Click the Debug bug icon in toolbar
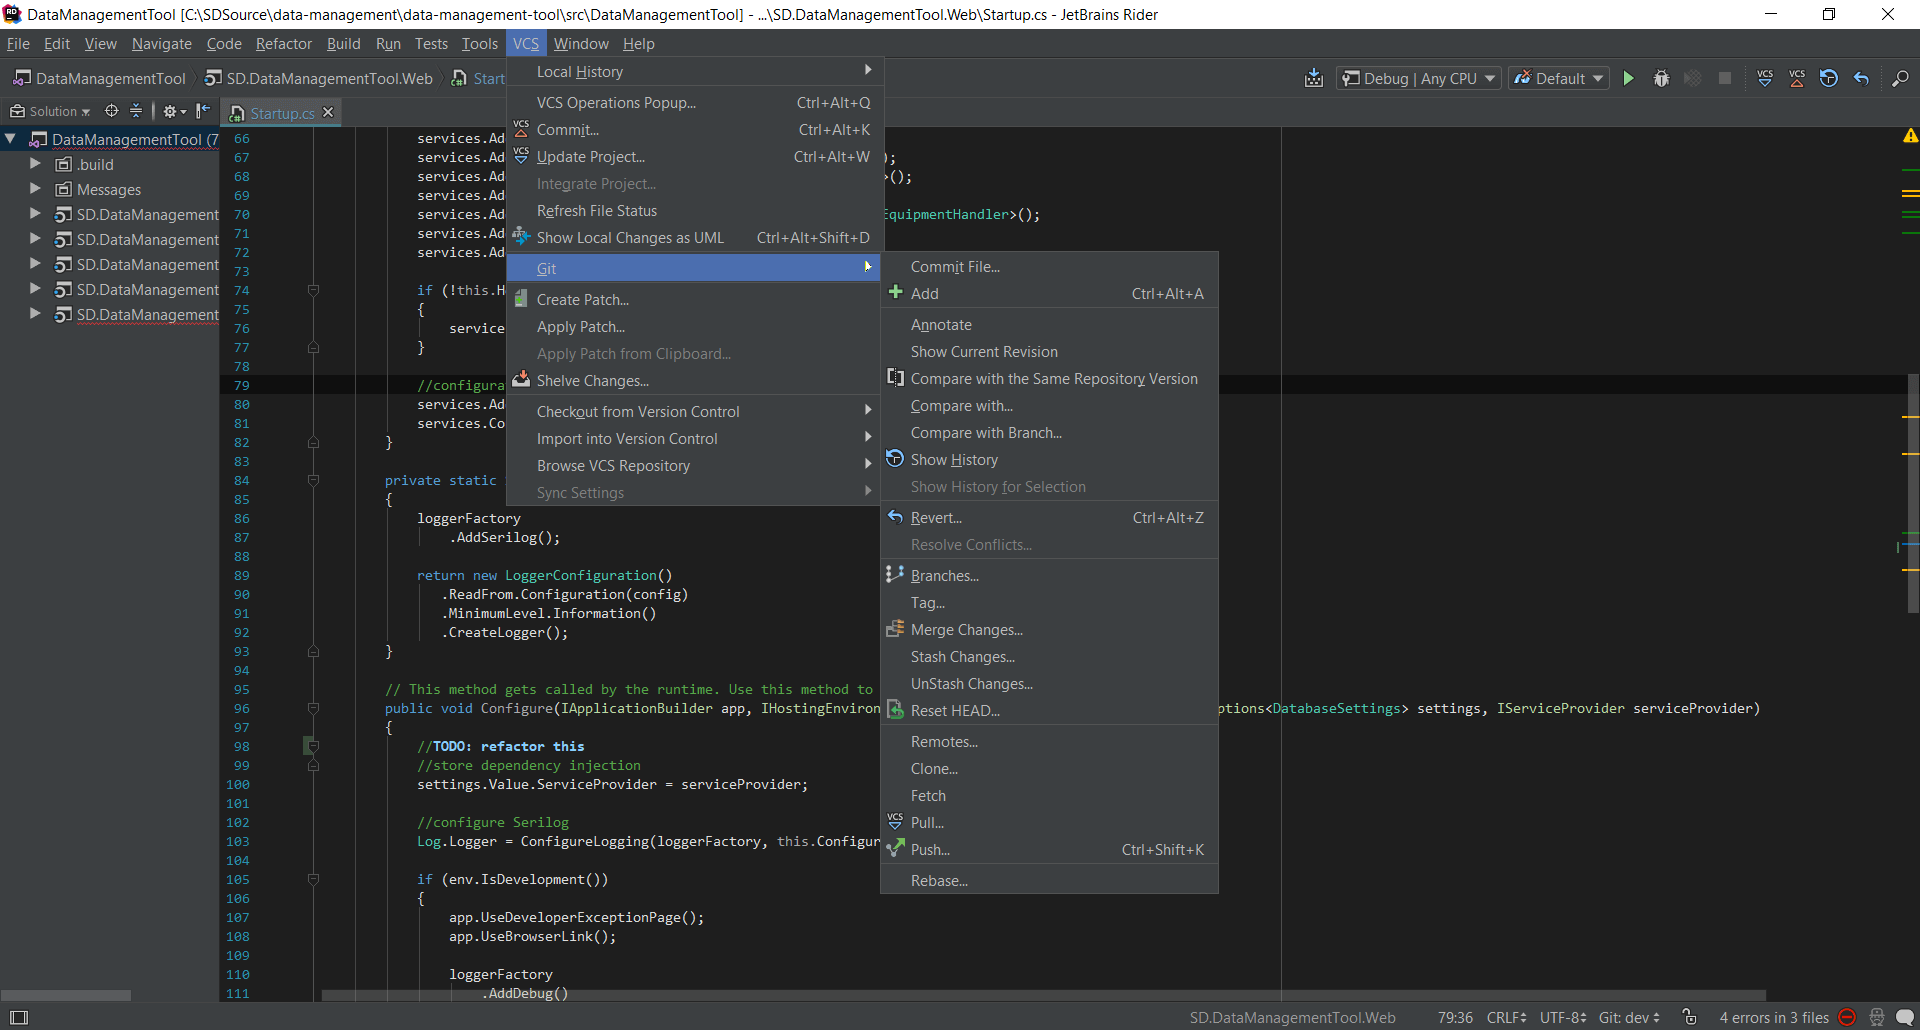 (x=1661, y=78)
